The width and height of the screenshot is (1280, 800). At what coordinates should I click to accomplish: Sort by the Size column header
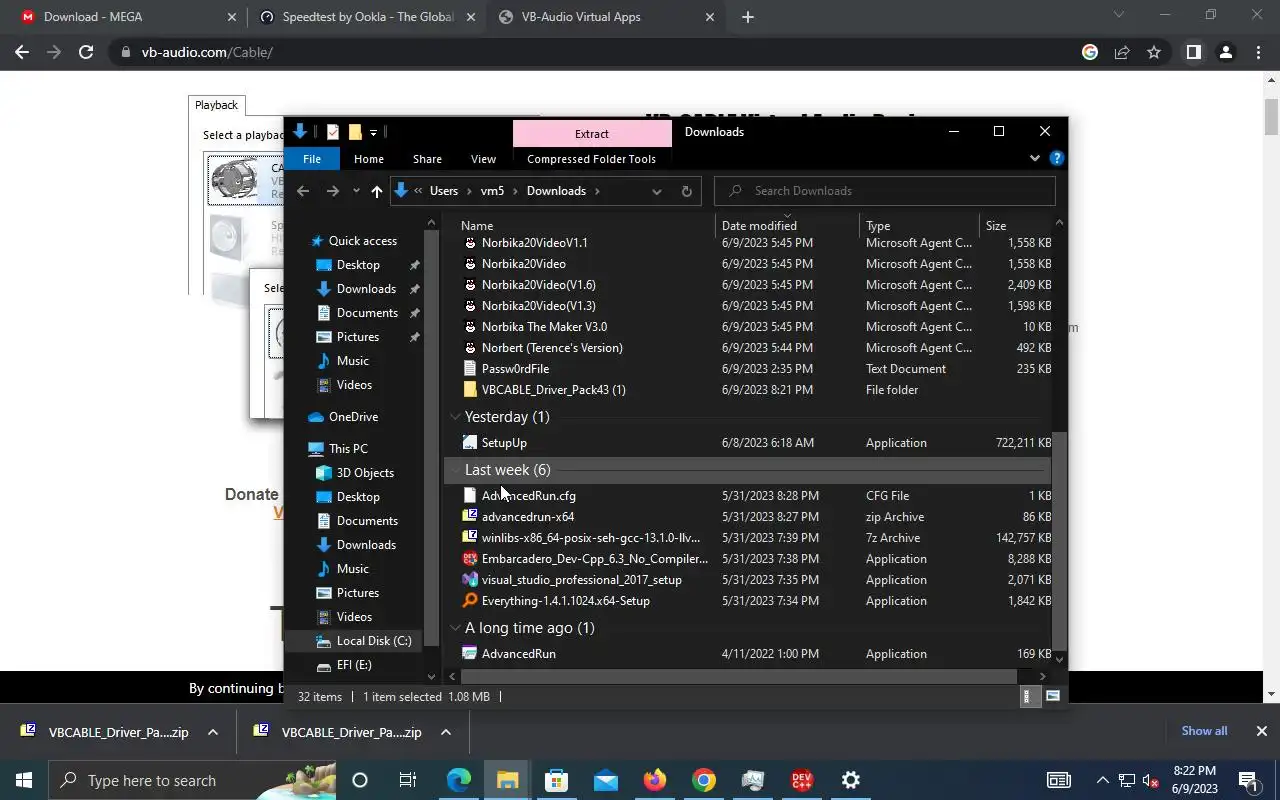pos(1016,226)
